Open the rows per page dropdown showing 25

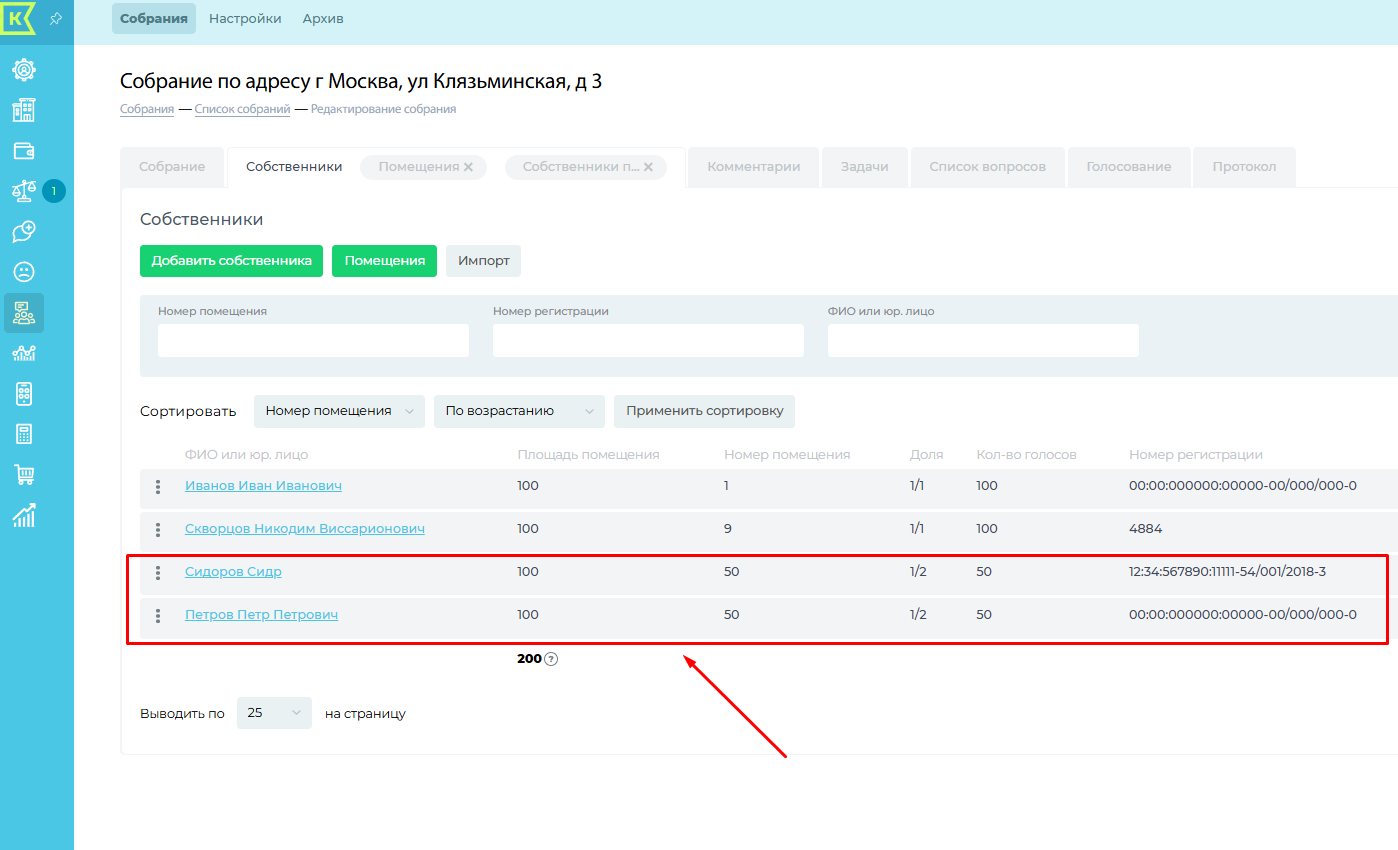(x=274, y=713)
